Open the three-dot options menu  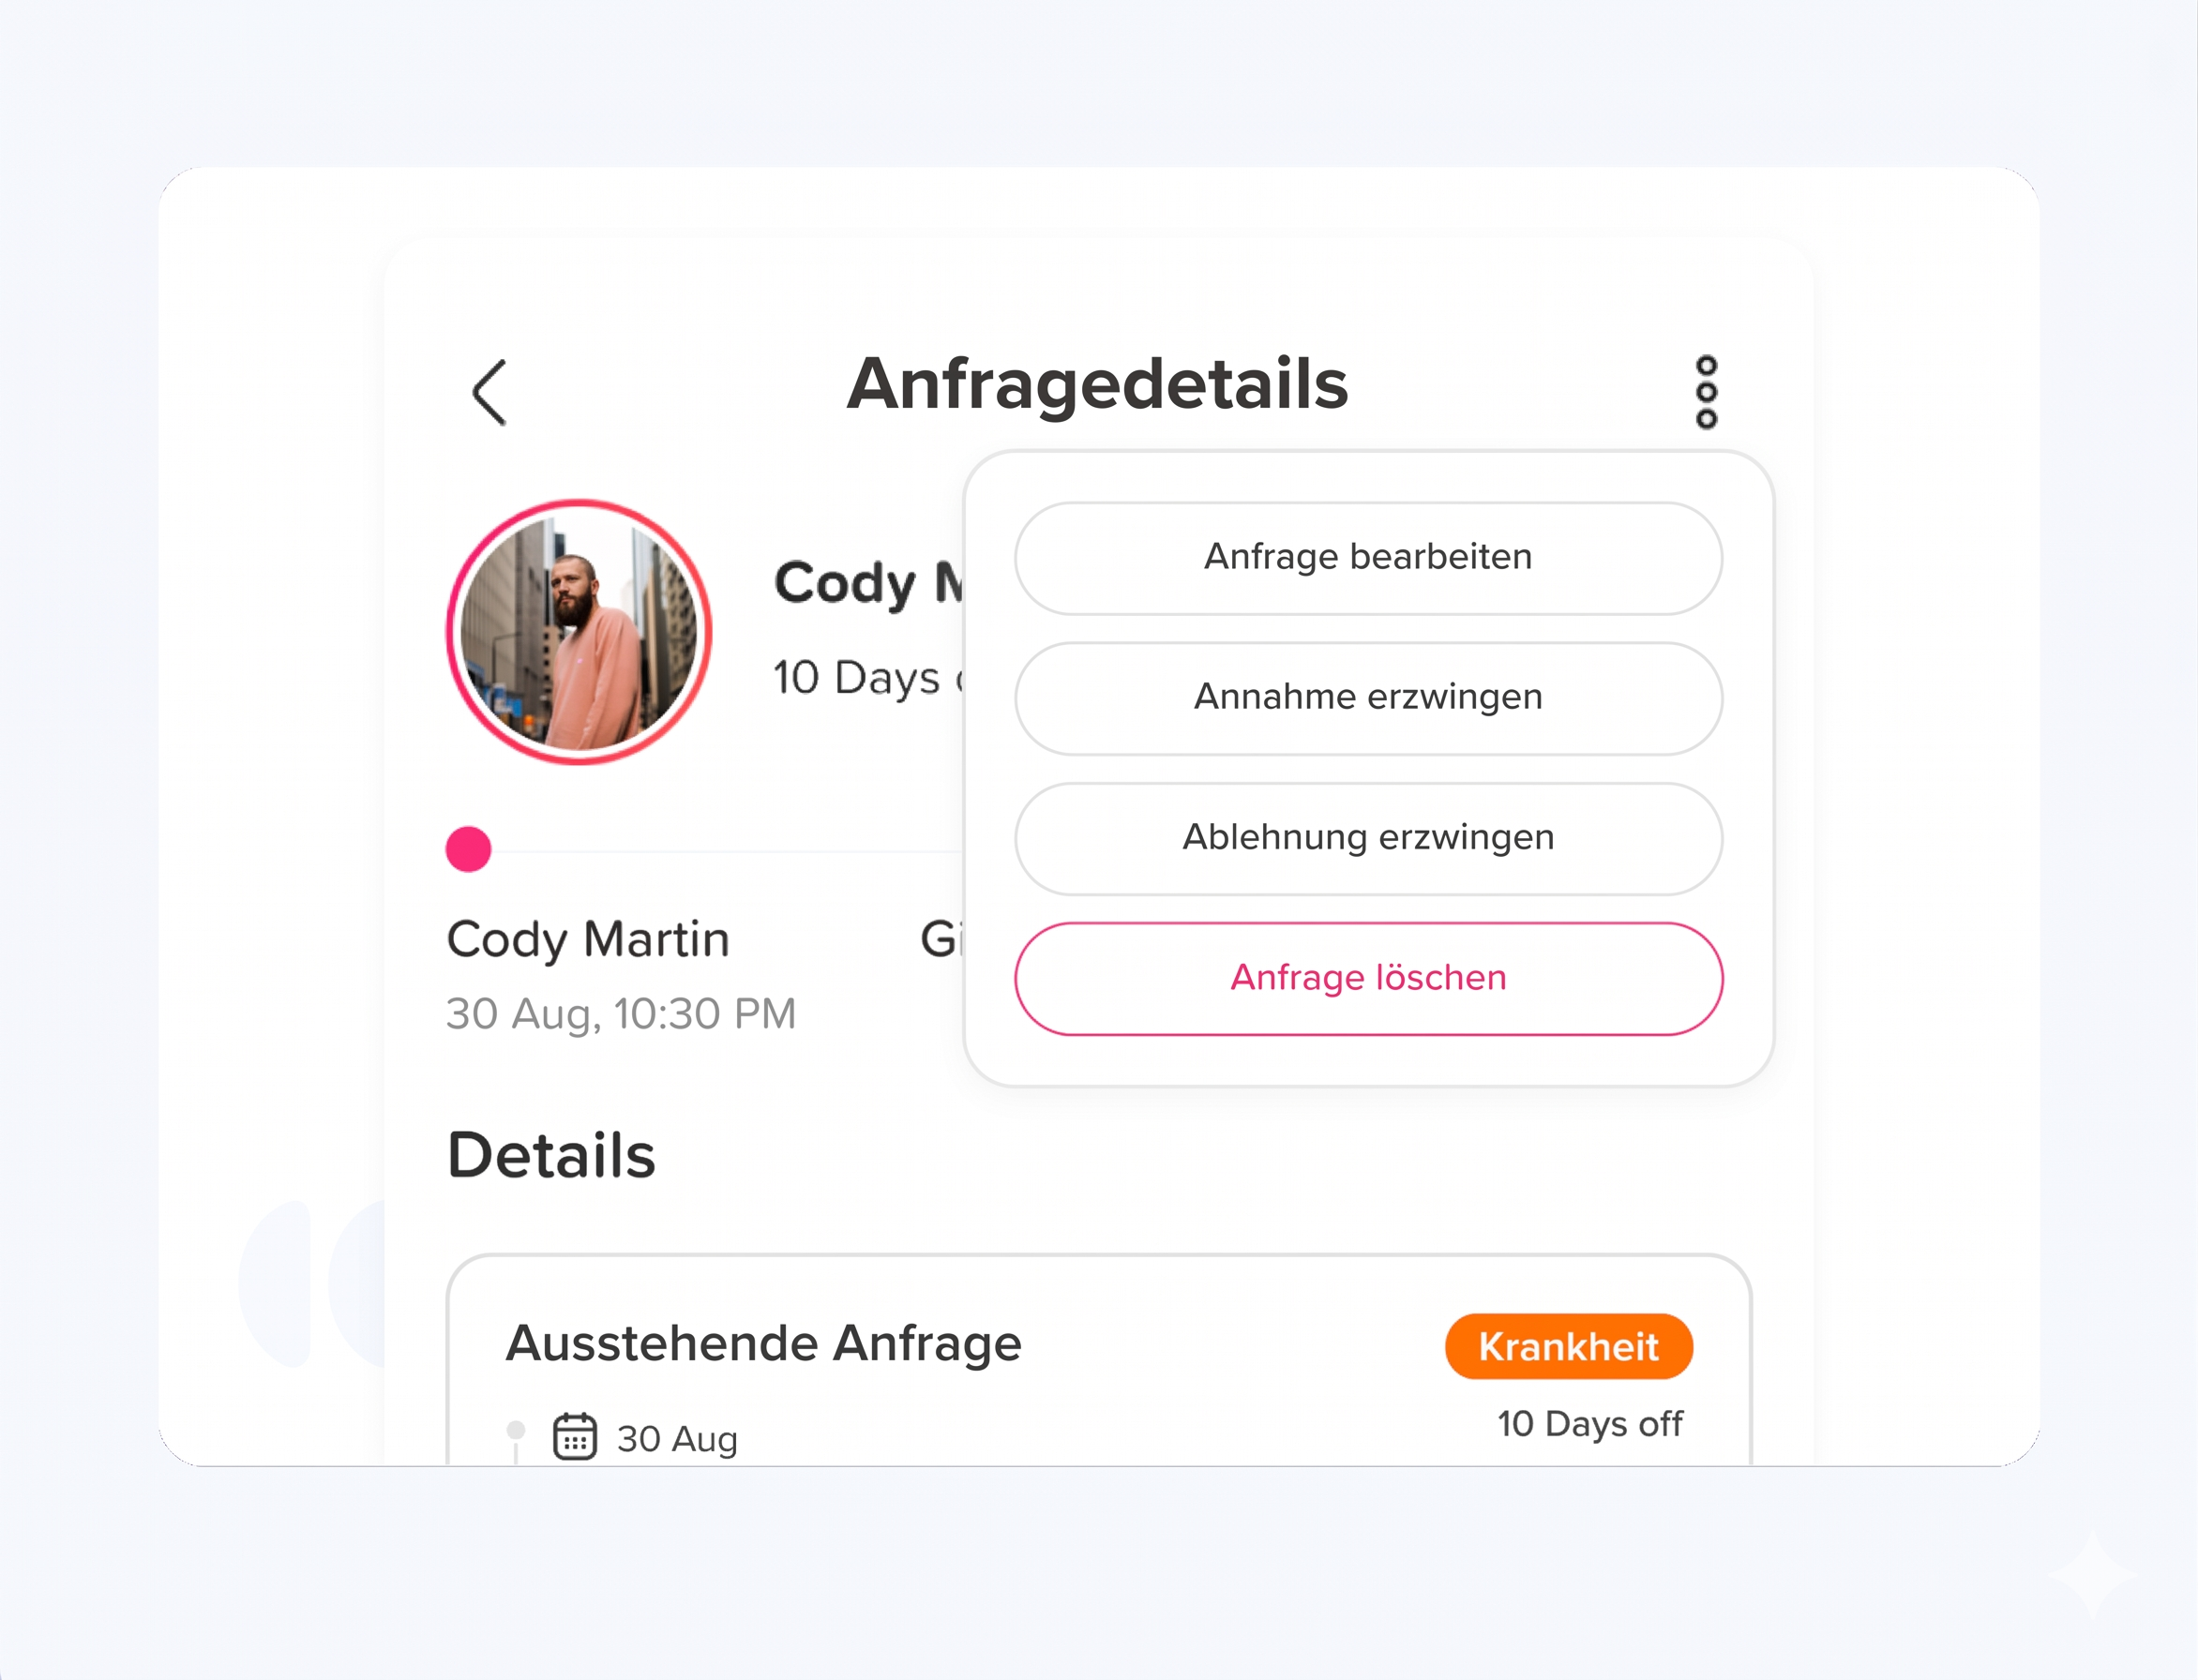click(1706, 392)
